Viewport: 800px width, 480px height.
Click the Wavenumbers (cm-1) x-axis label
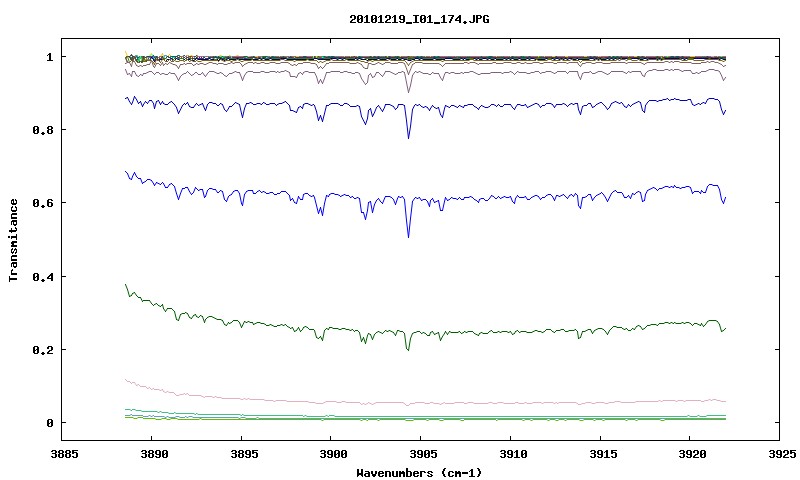(x=419, y=473)
